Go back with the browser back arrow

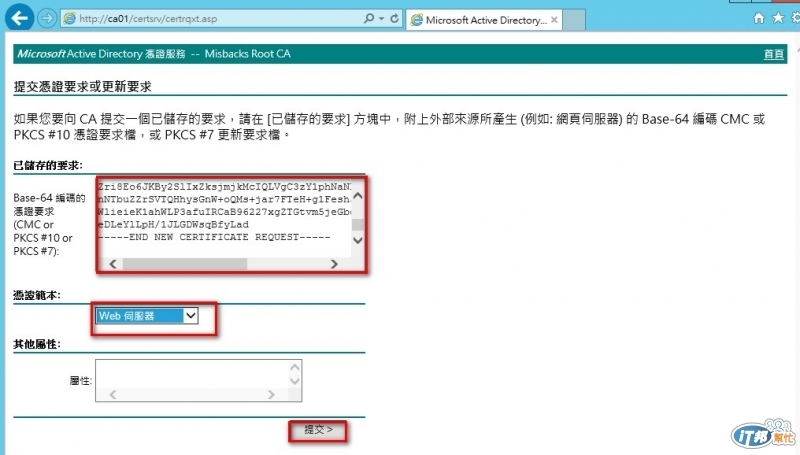point(19,18)
